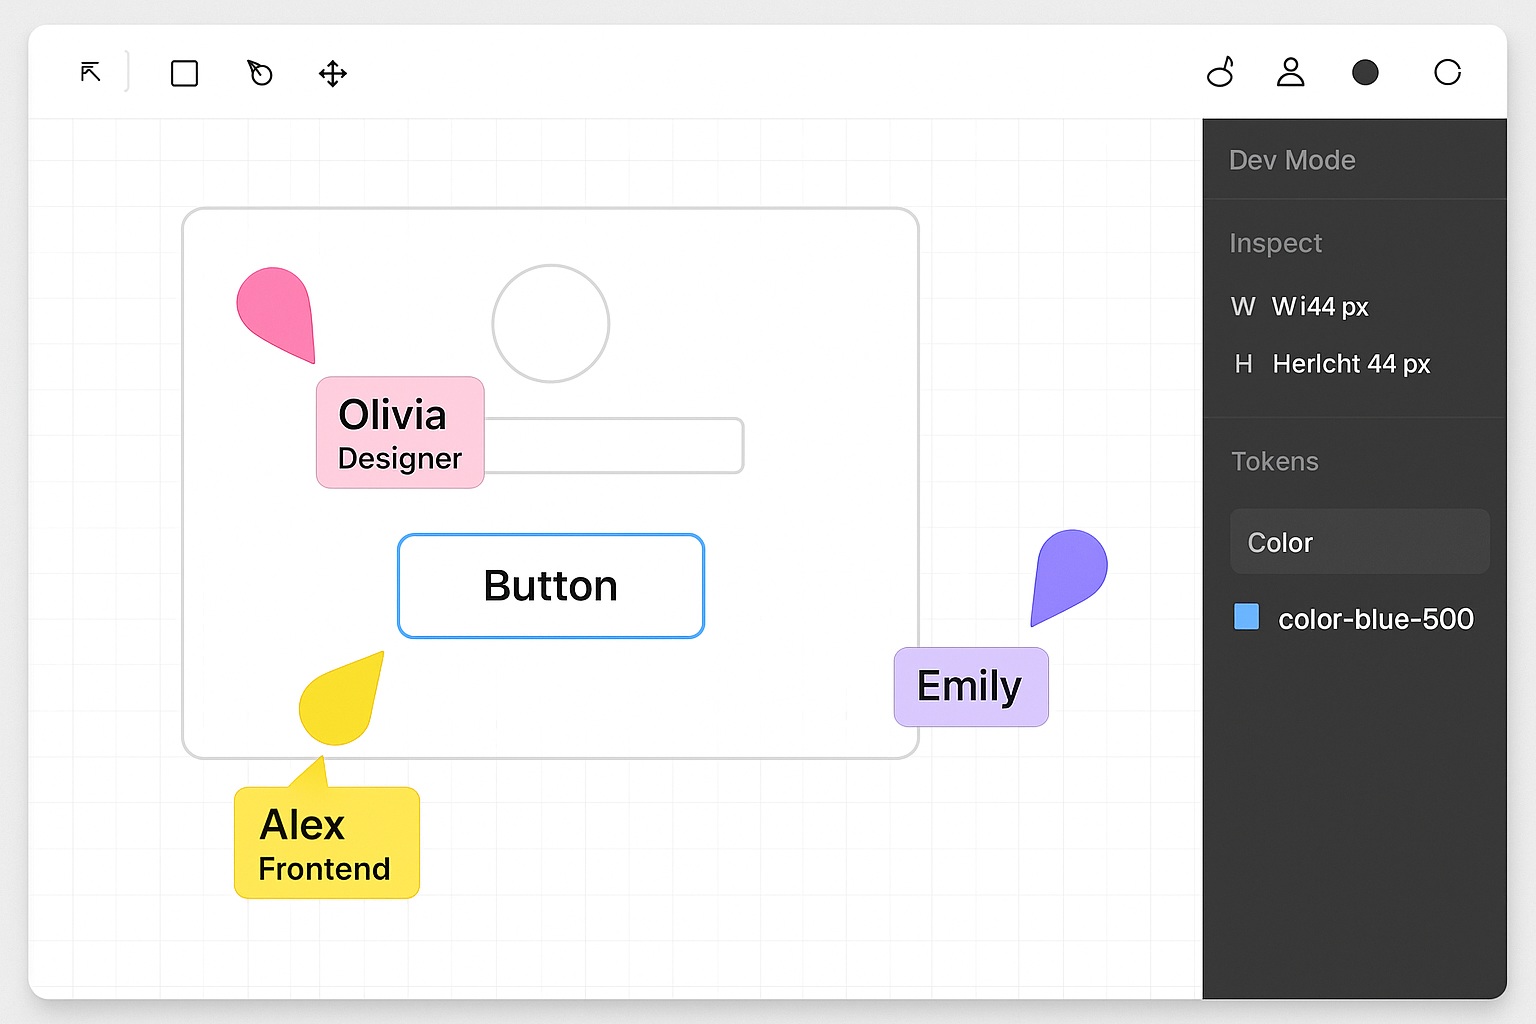This screenshot has width=1536, height=1024.
Task: Collapse the Tokens section
Action: tap(1275, 461)
